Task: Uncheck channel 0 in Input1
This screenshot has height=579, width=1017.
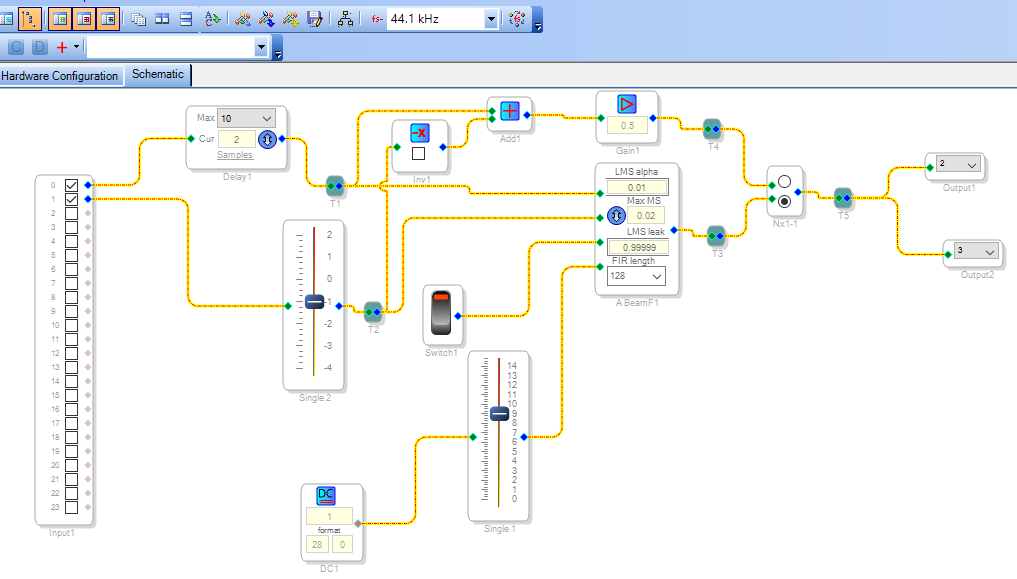Action: click(x=71, y=185)
